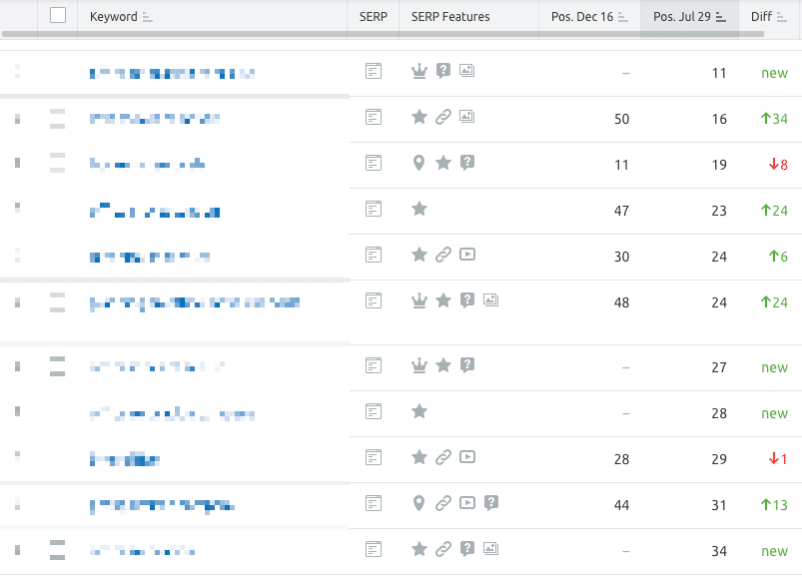Click the crown featured-snippet icon in the row ranked 11 new
The height and width of the screenshot is (576, 802).
[419, 71]
